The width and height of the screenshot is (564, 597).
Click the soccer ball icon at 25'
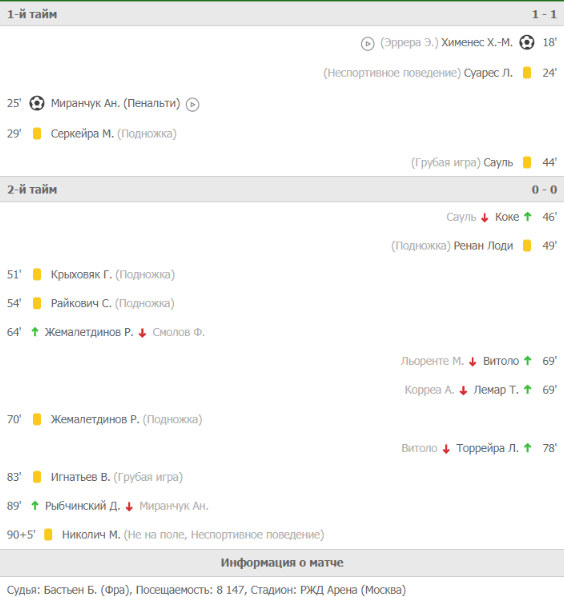click(x=37, y=103)
